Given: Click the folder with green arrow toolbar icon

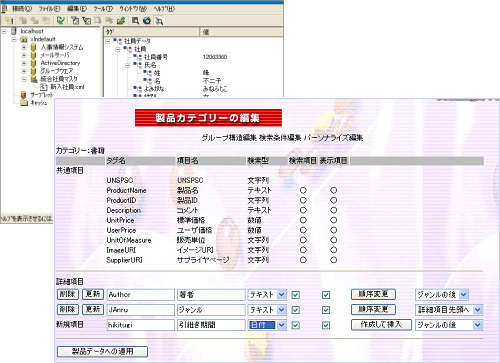Looking at the screenshot, I should click(x=121, y=21).
